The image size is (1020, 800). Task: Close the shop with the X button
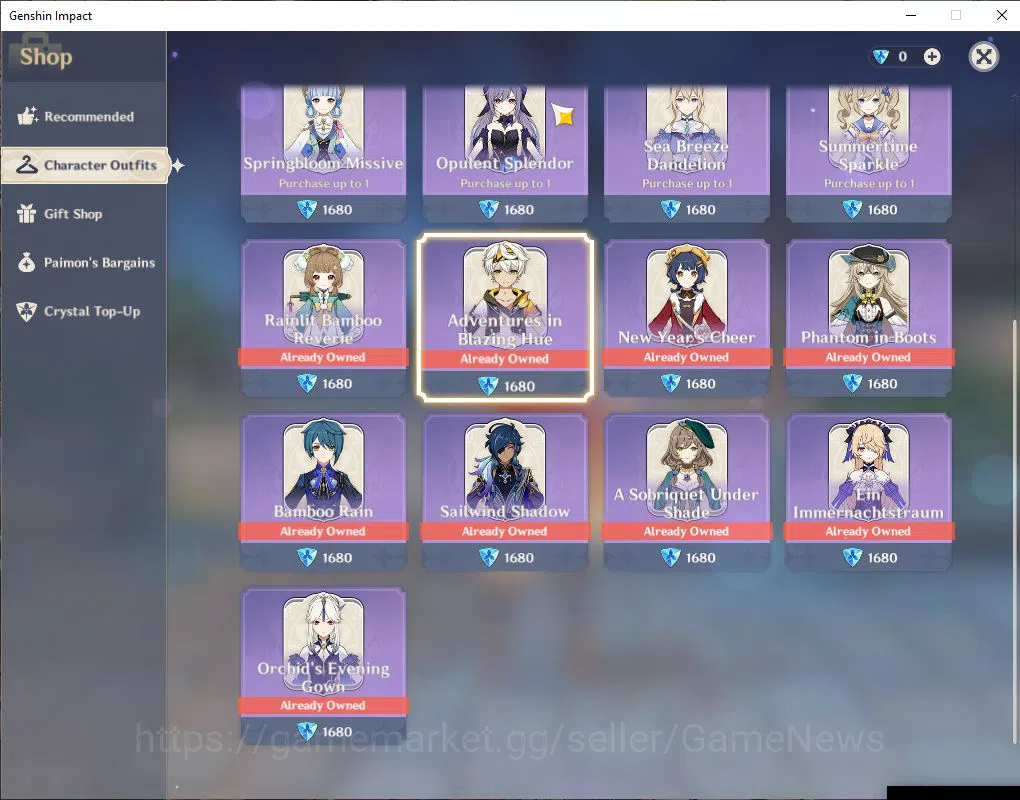pos(984,57)
